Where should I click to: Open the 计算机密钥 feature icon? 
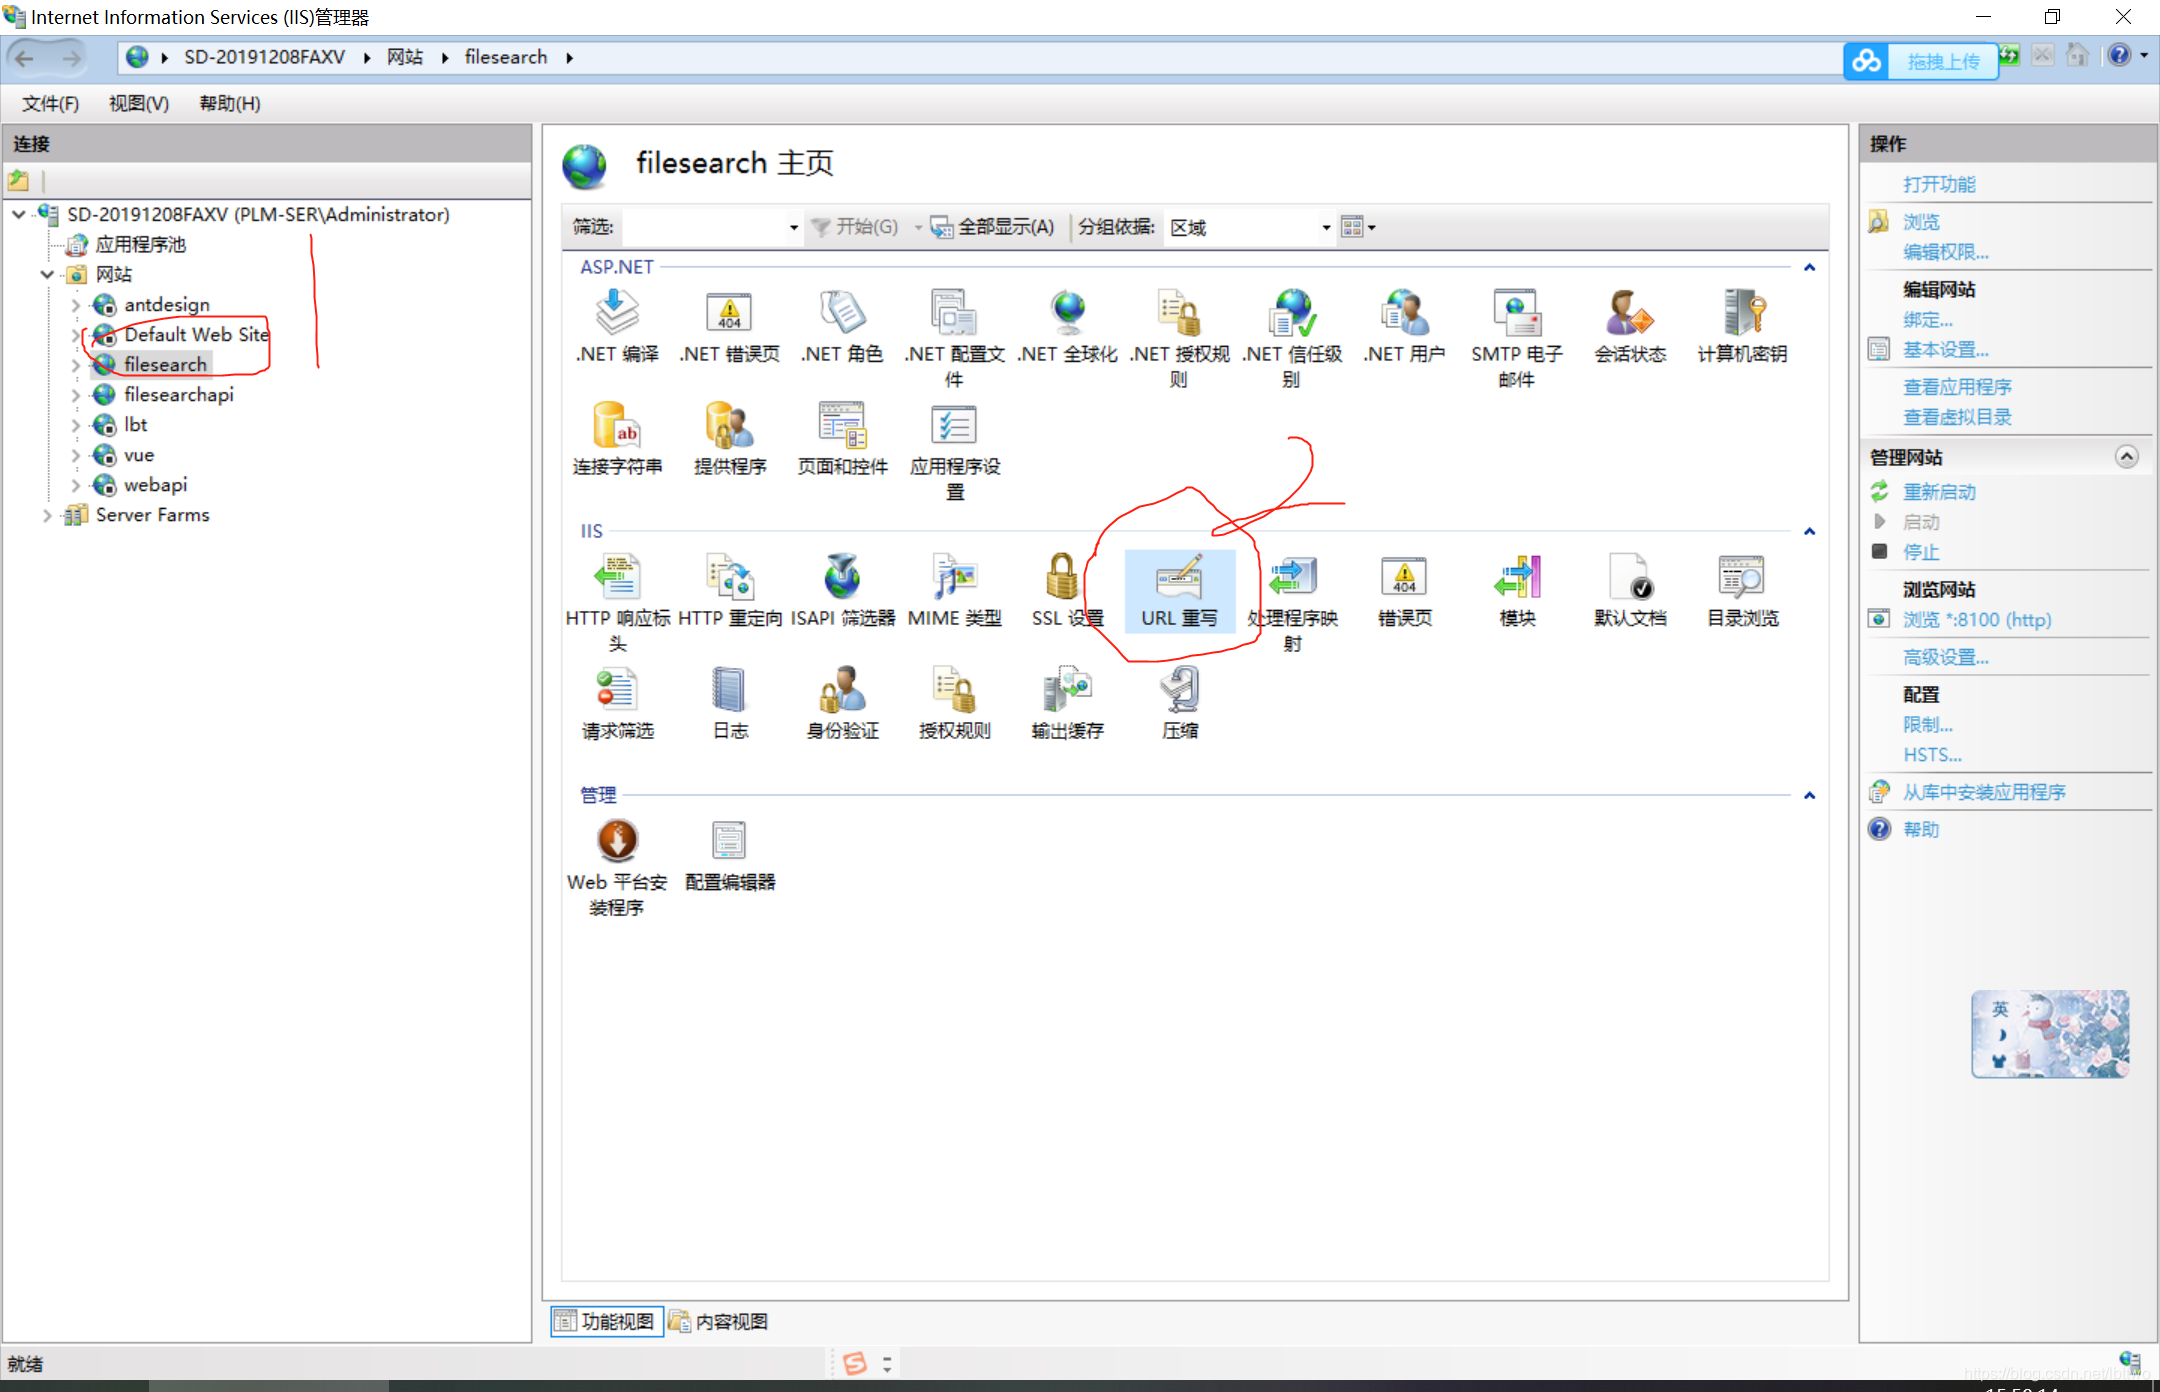click(1742, 326)
